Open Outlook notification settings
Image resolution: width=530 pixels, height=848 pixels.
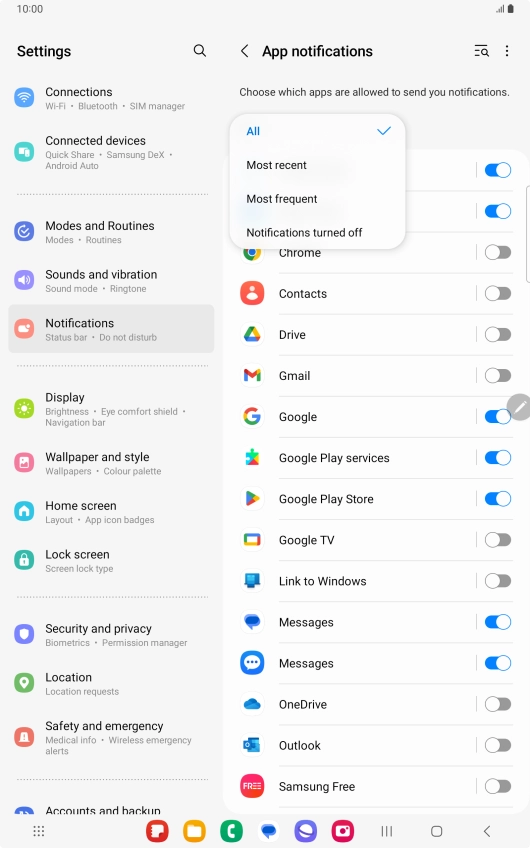[x=356, y=745]
